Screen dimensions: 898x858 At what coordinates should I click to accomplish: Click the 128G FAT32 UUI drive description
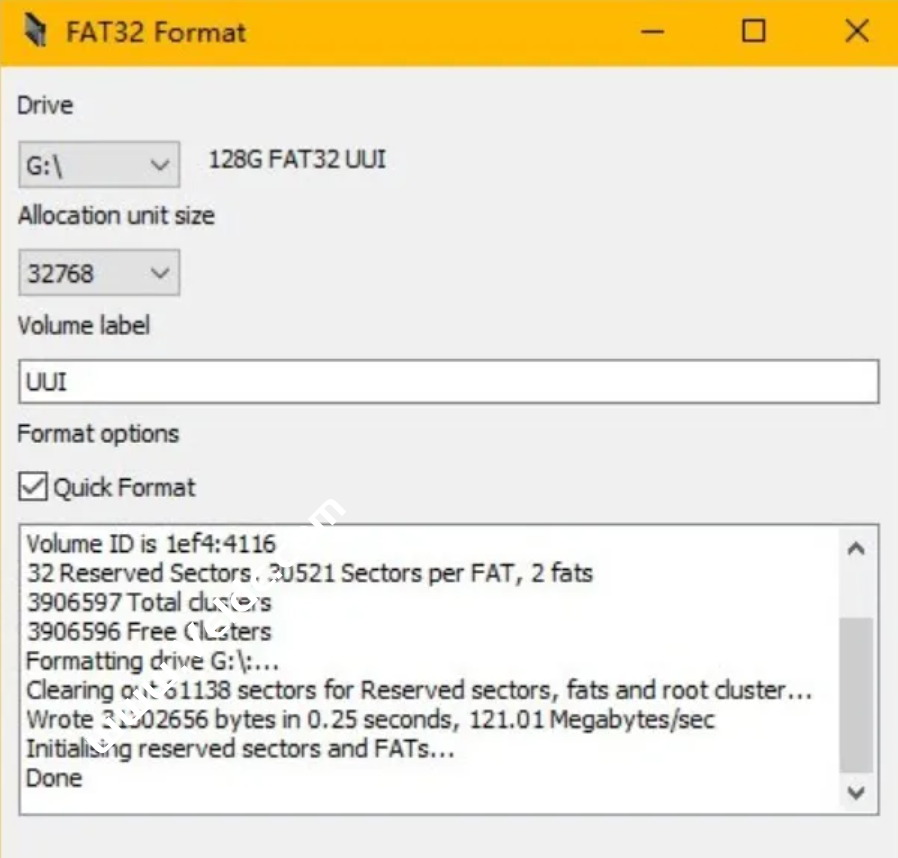[x=295, y=159]
